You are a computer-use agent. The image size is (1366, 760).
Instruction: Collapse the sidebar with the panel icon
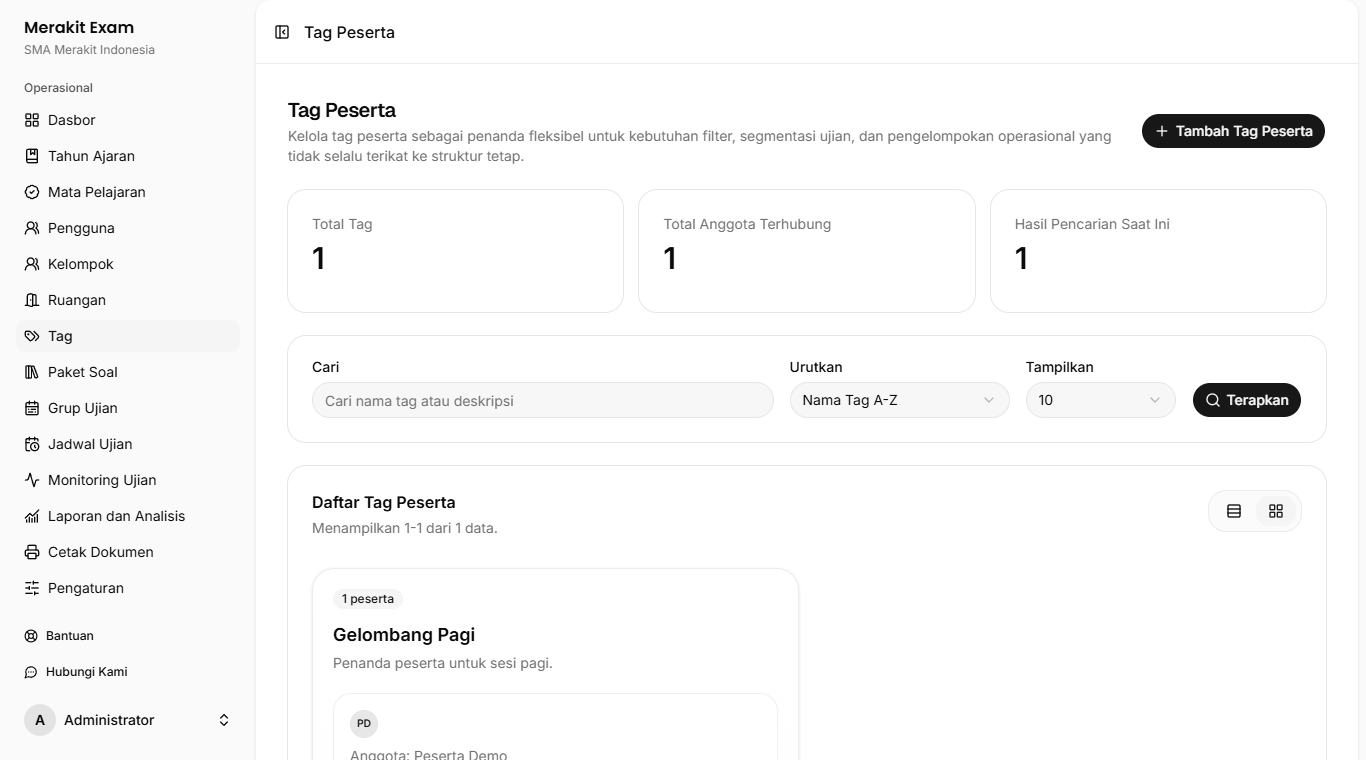[282, 32]
